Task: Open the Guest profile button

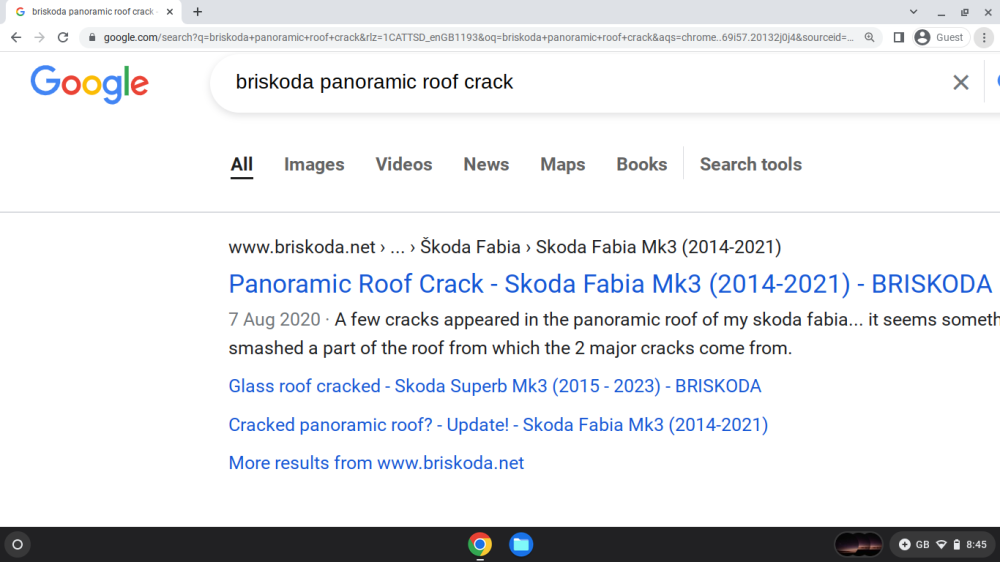Action: point(939,38)
